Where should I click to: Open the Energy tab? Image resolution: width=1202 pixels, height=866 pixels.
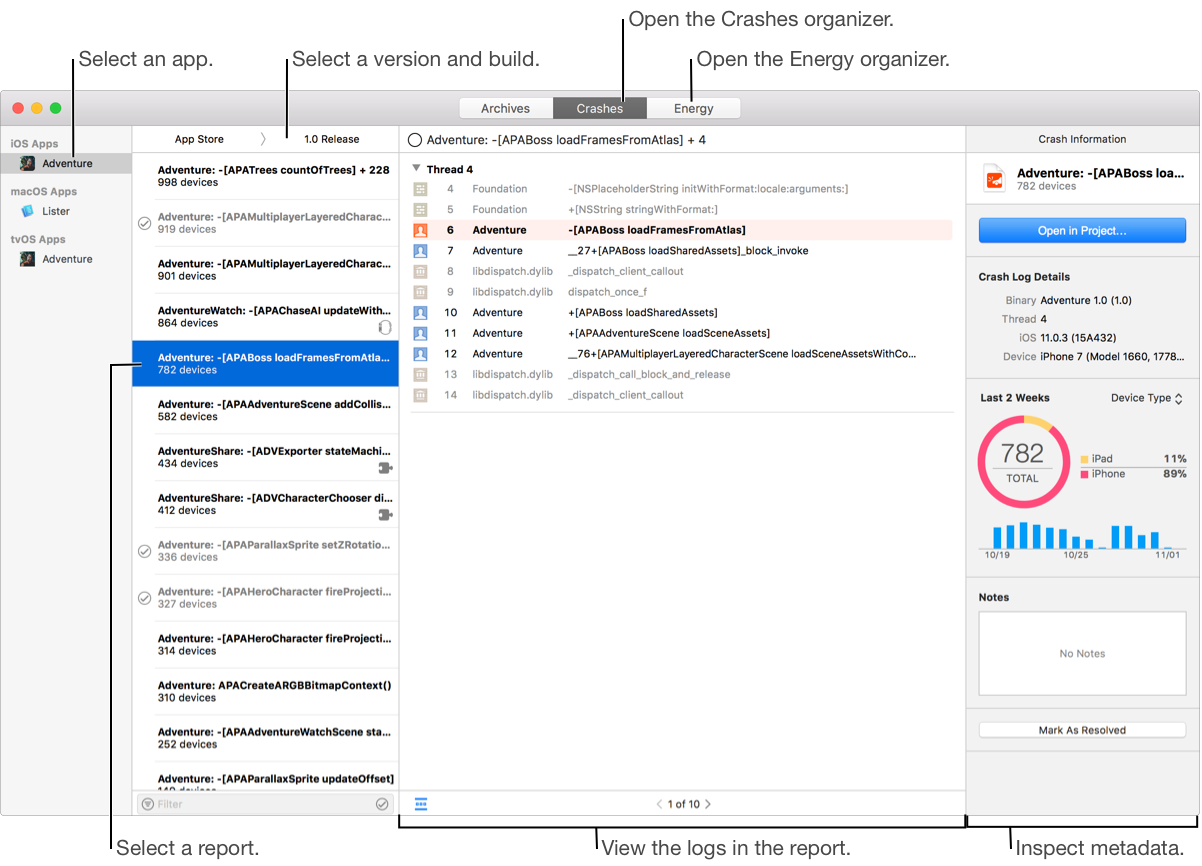693,108
